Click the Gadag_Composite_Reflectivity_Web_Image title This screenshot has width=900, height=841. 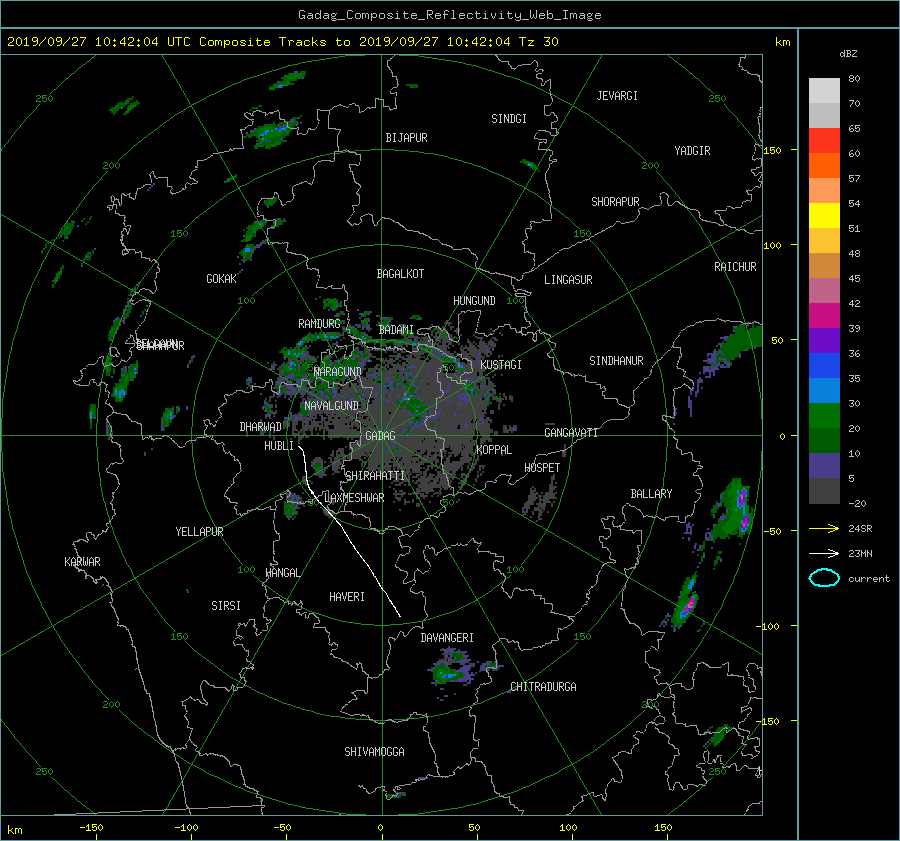(450, 15)
